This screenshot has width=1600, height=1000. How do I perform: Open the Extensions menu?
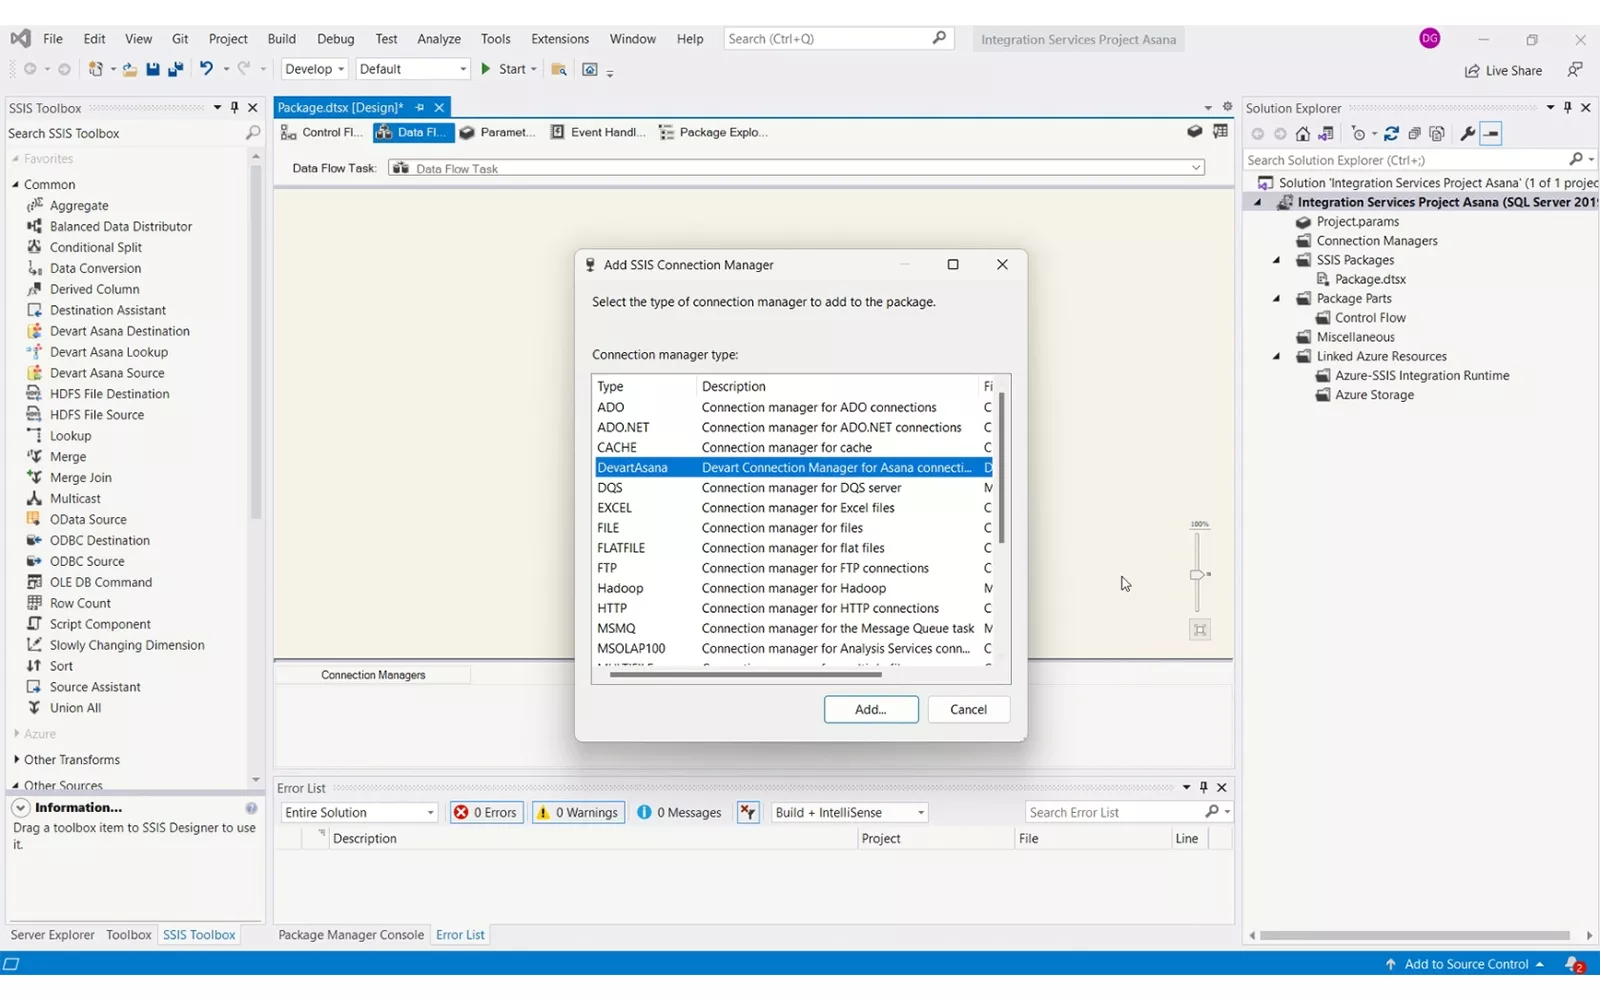(x=559, y=39)
